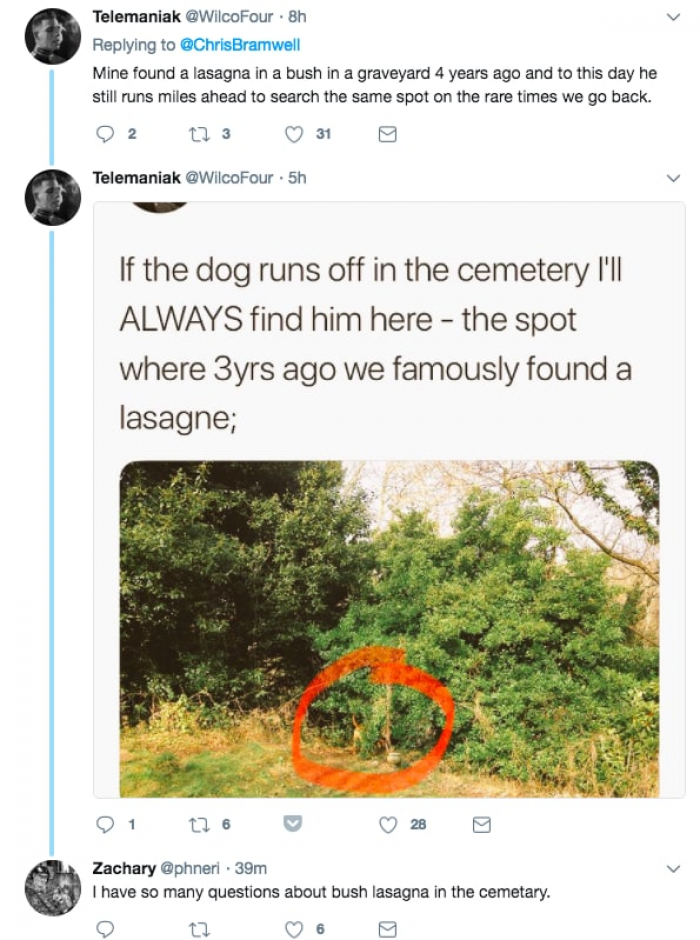This screenshot has width=700, height=940.
Task: Like Zachary's tweet with 6 likes
Action: 294,929
